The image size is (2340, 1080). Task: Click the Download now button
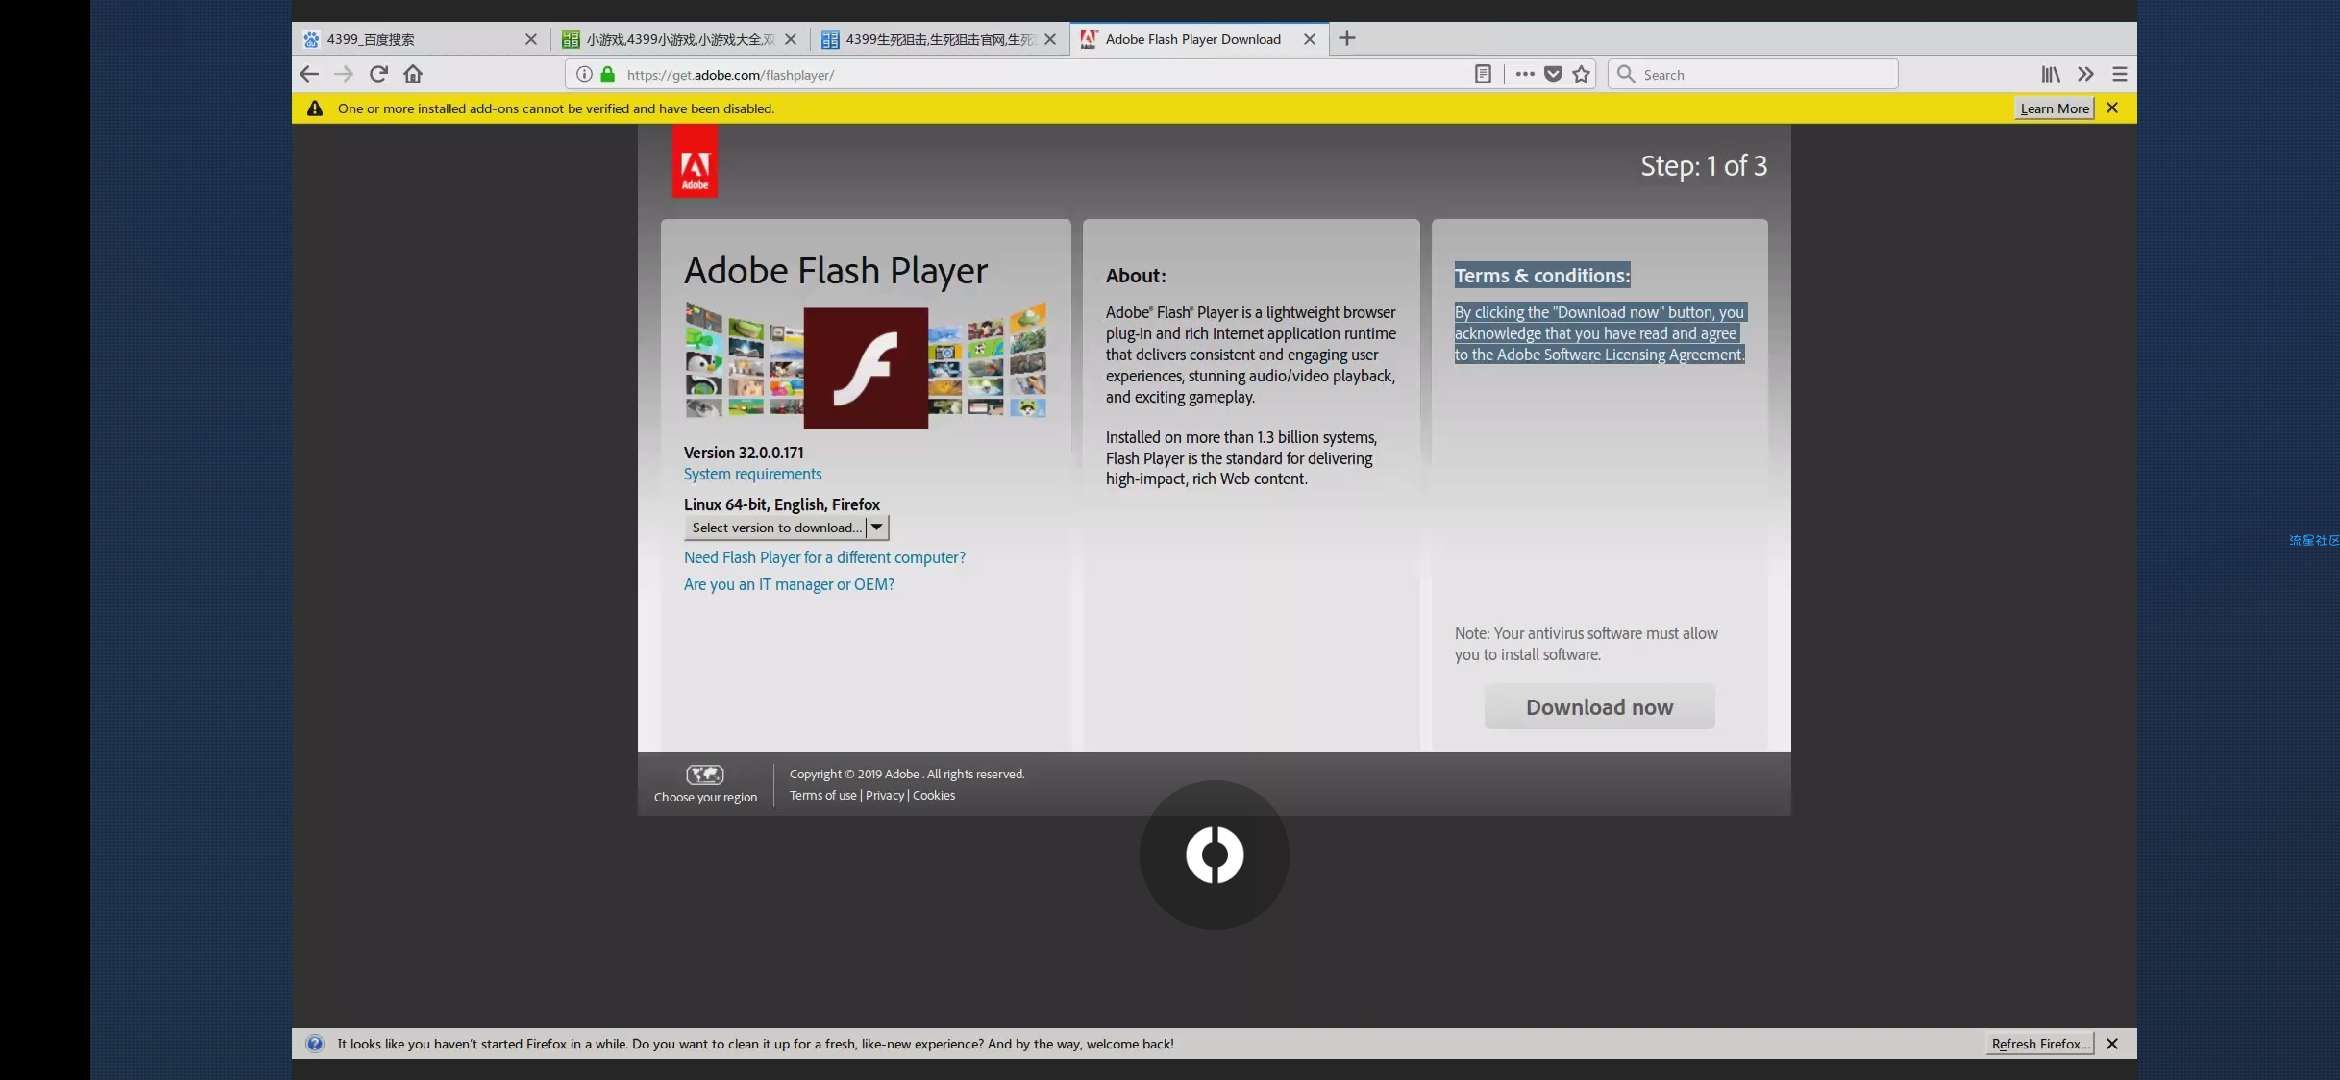coord(1599,707)
